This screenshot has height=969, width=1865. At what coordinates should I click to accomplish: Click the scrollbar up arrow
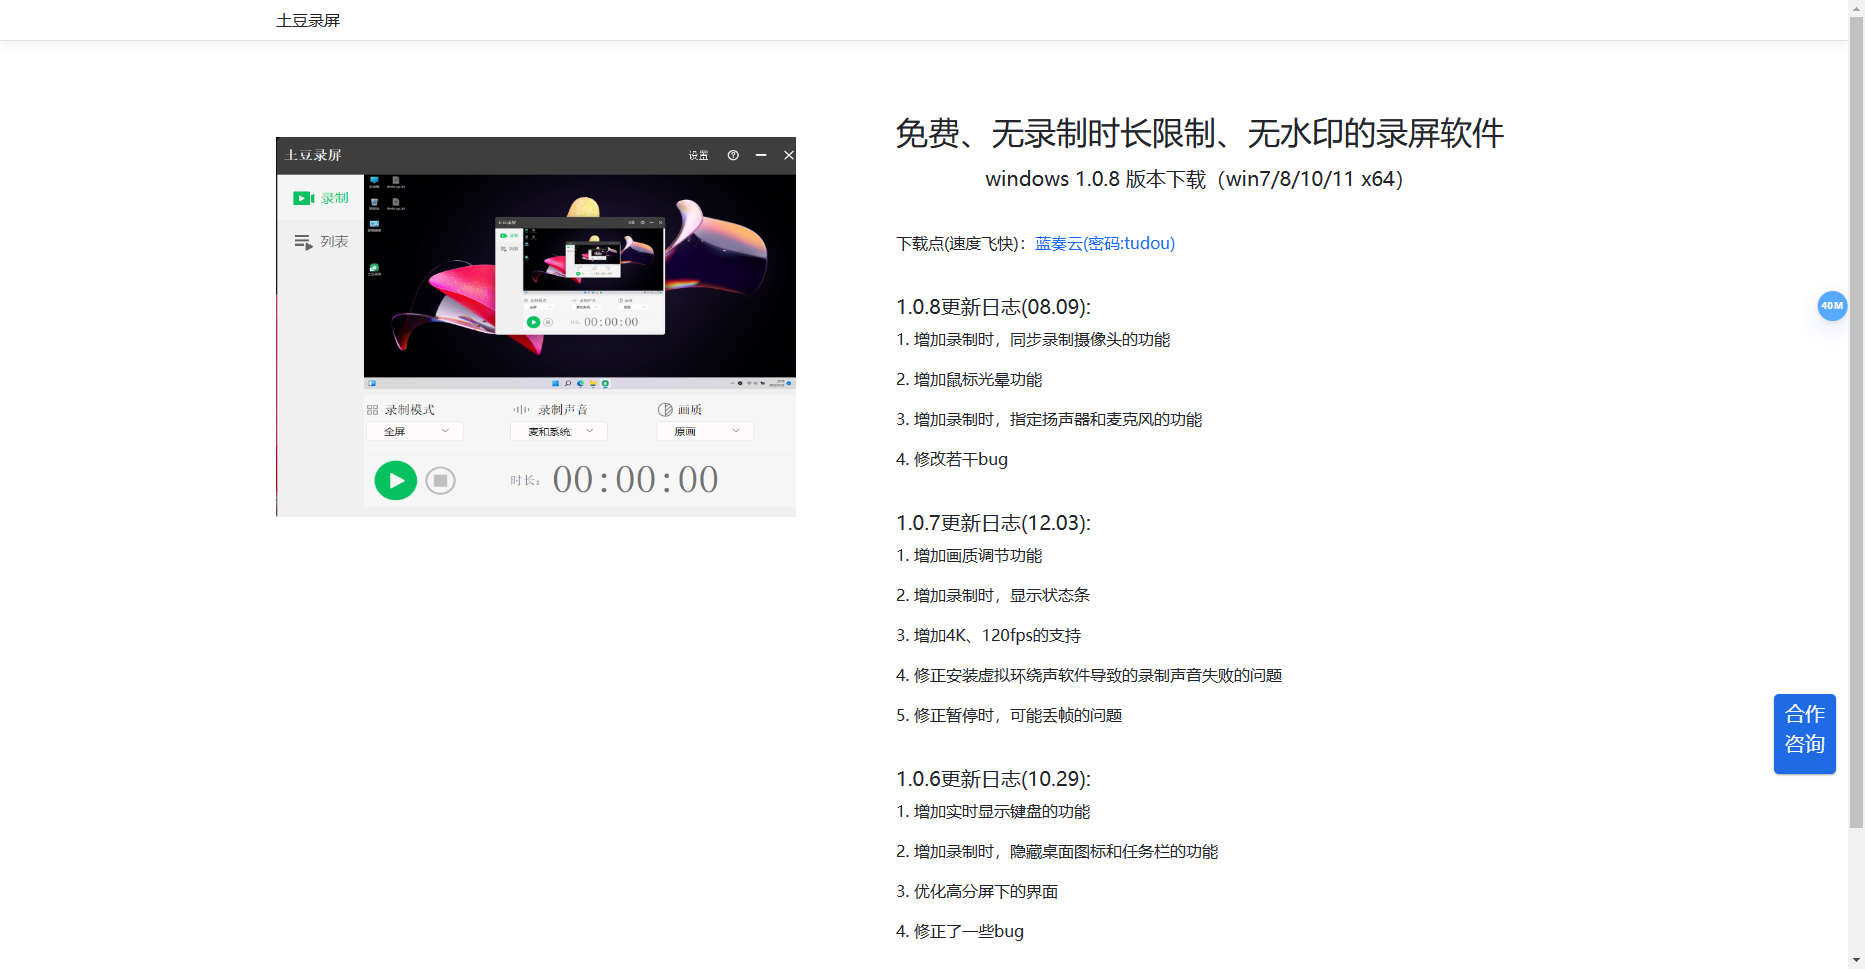[1856, 6]
